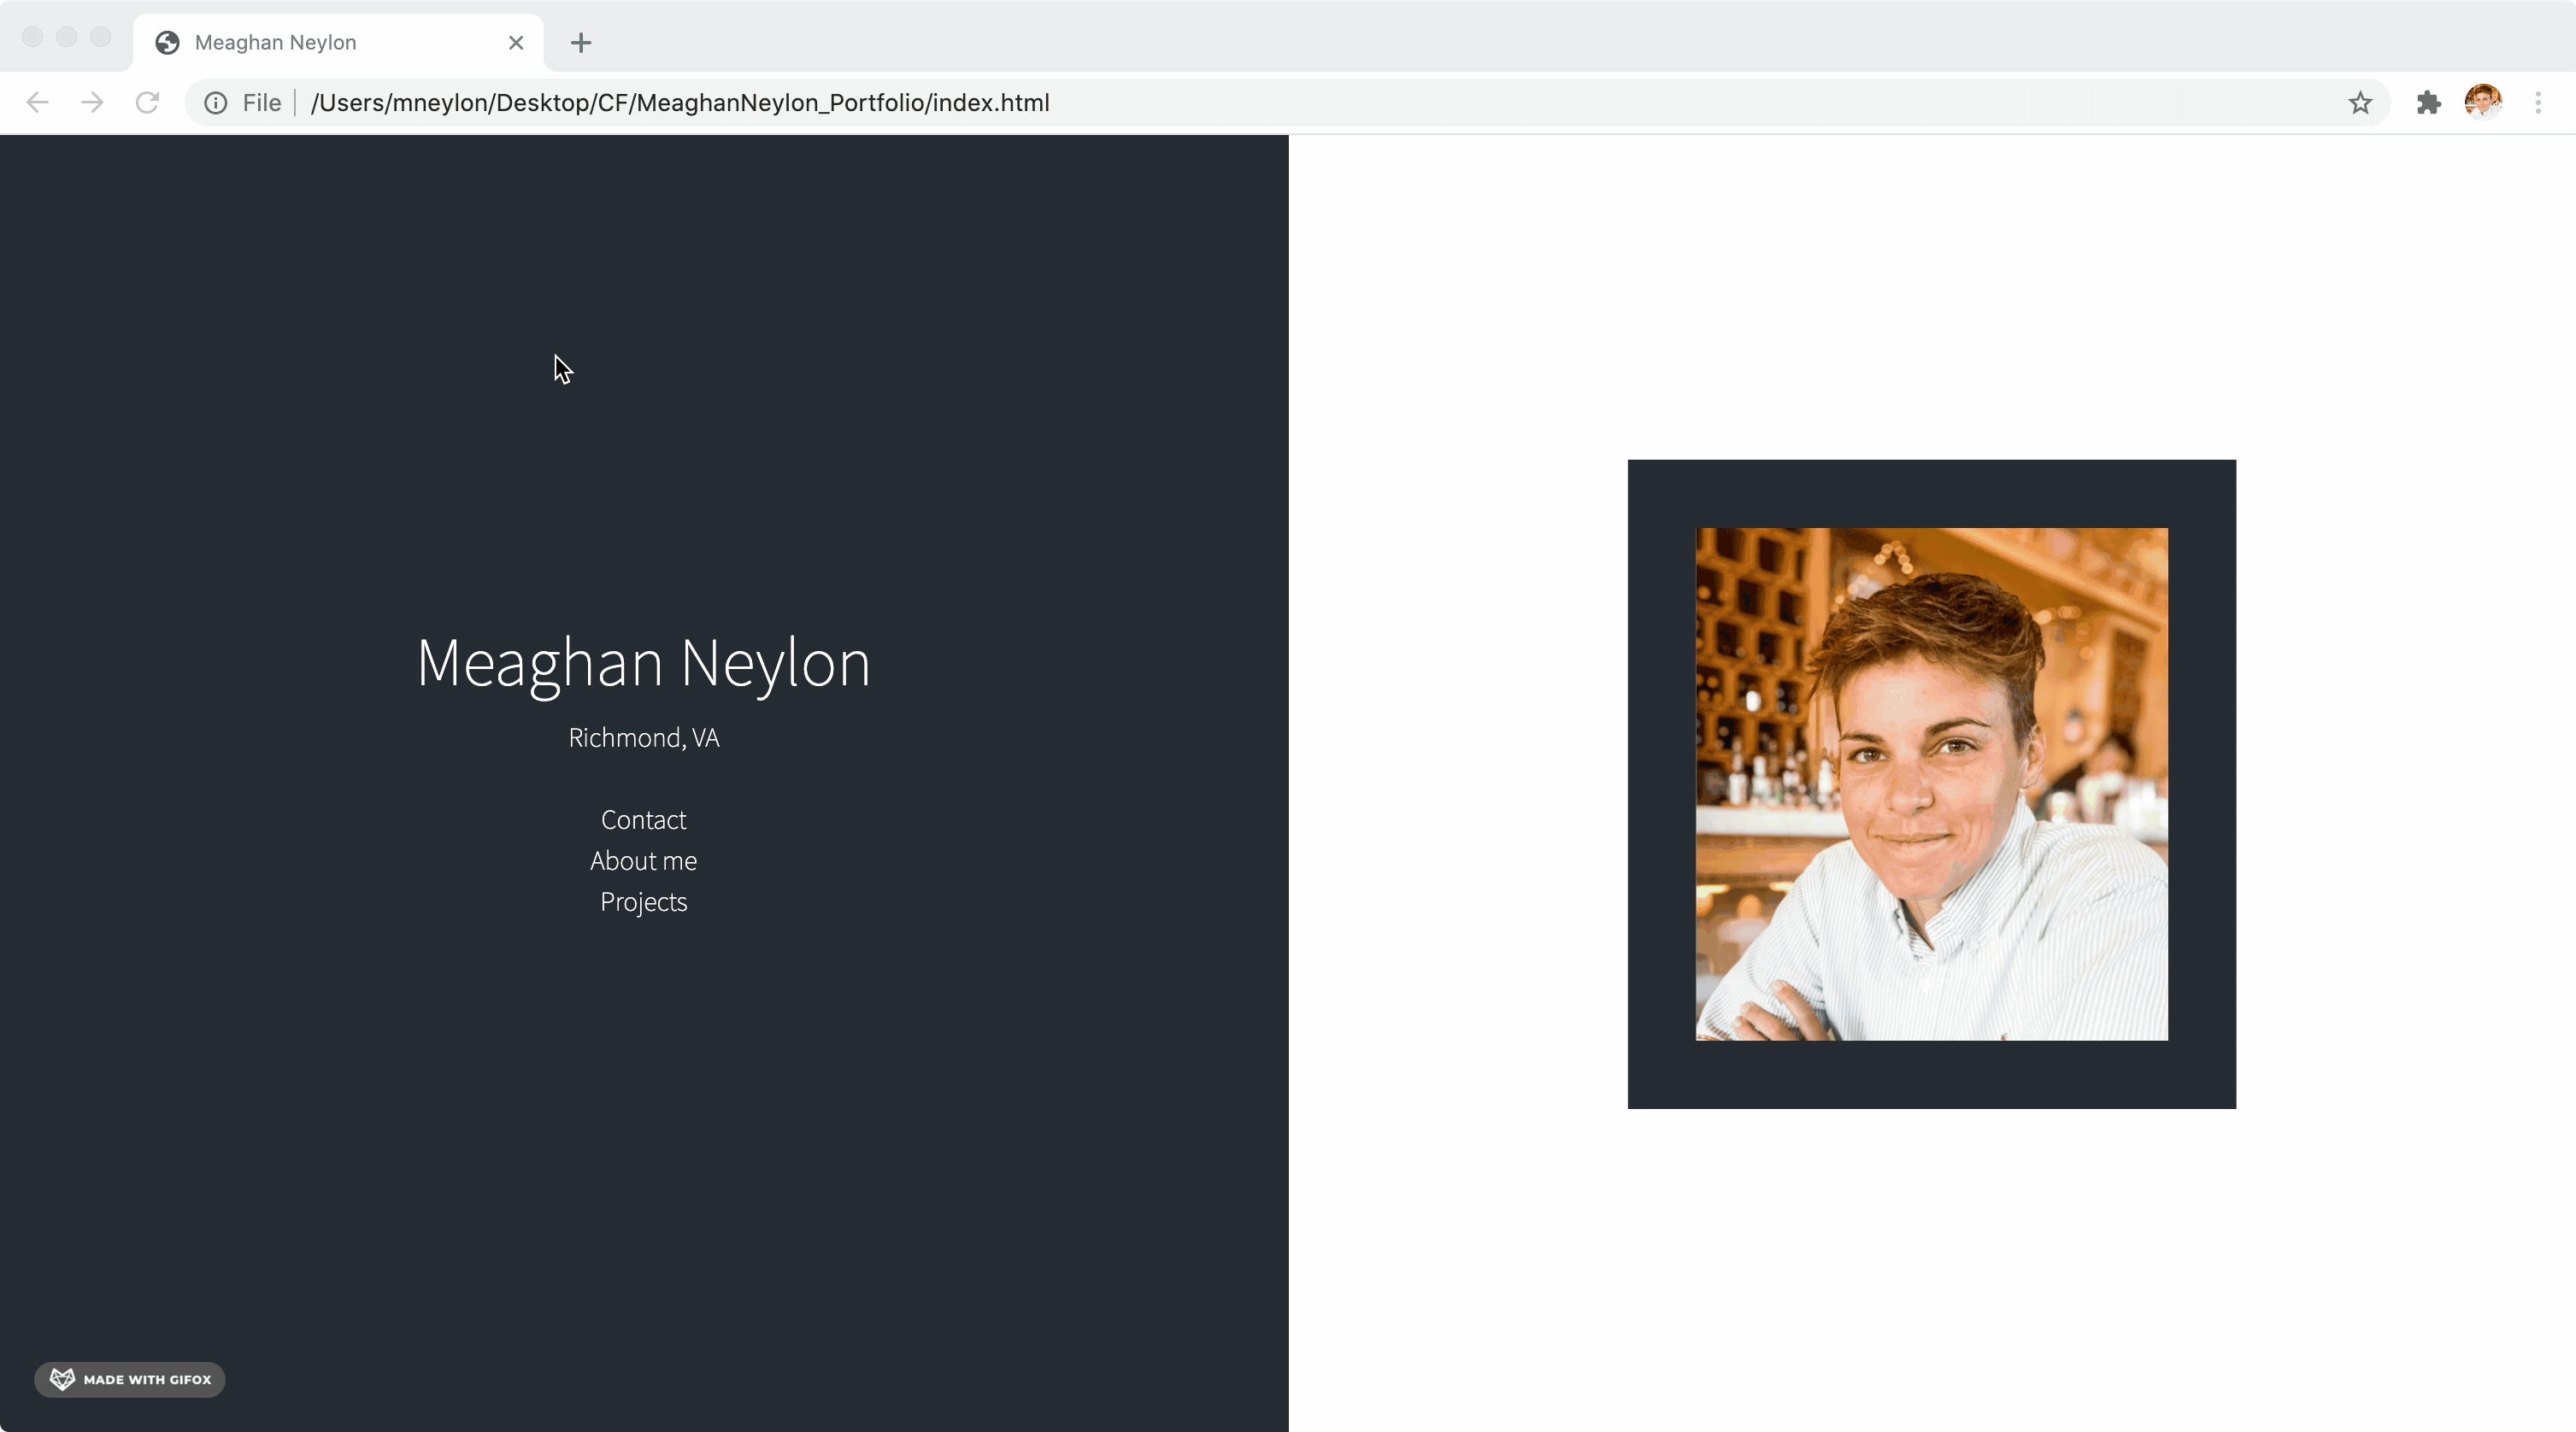Viewport: 2576px width, 1432px height.
Task: Click the browser forward arrow
Action: 92,102
